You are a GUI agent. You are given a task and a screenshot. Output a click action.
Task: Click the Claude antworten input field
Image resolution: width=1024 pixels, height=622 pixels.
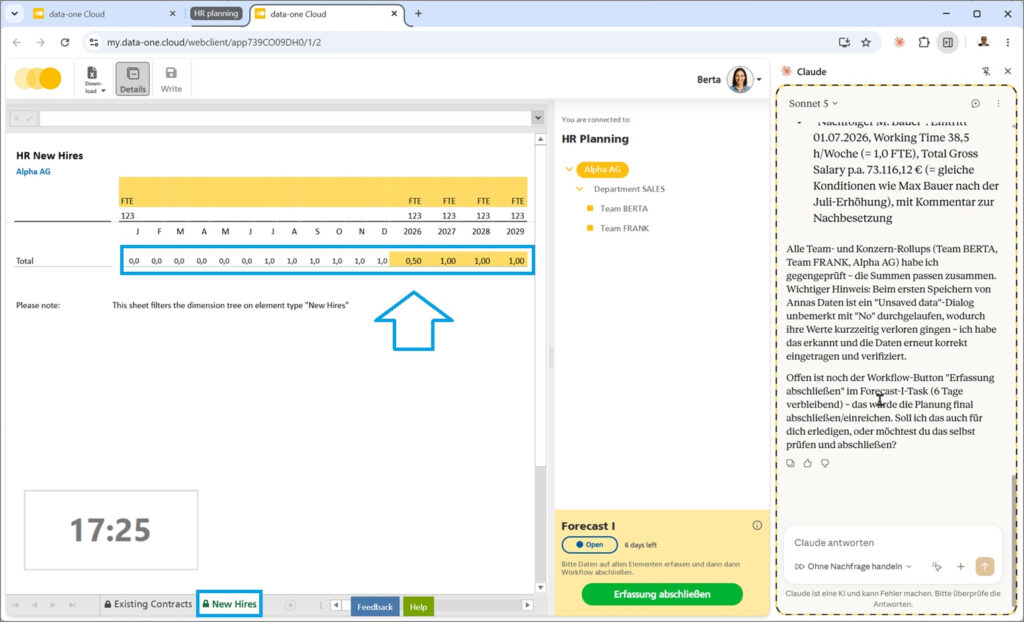point(893,542)
